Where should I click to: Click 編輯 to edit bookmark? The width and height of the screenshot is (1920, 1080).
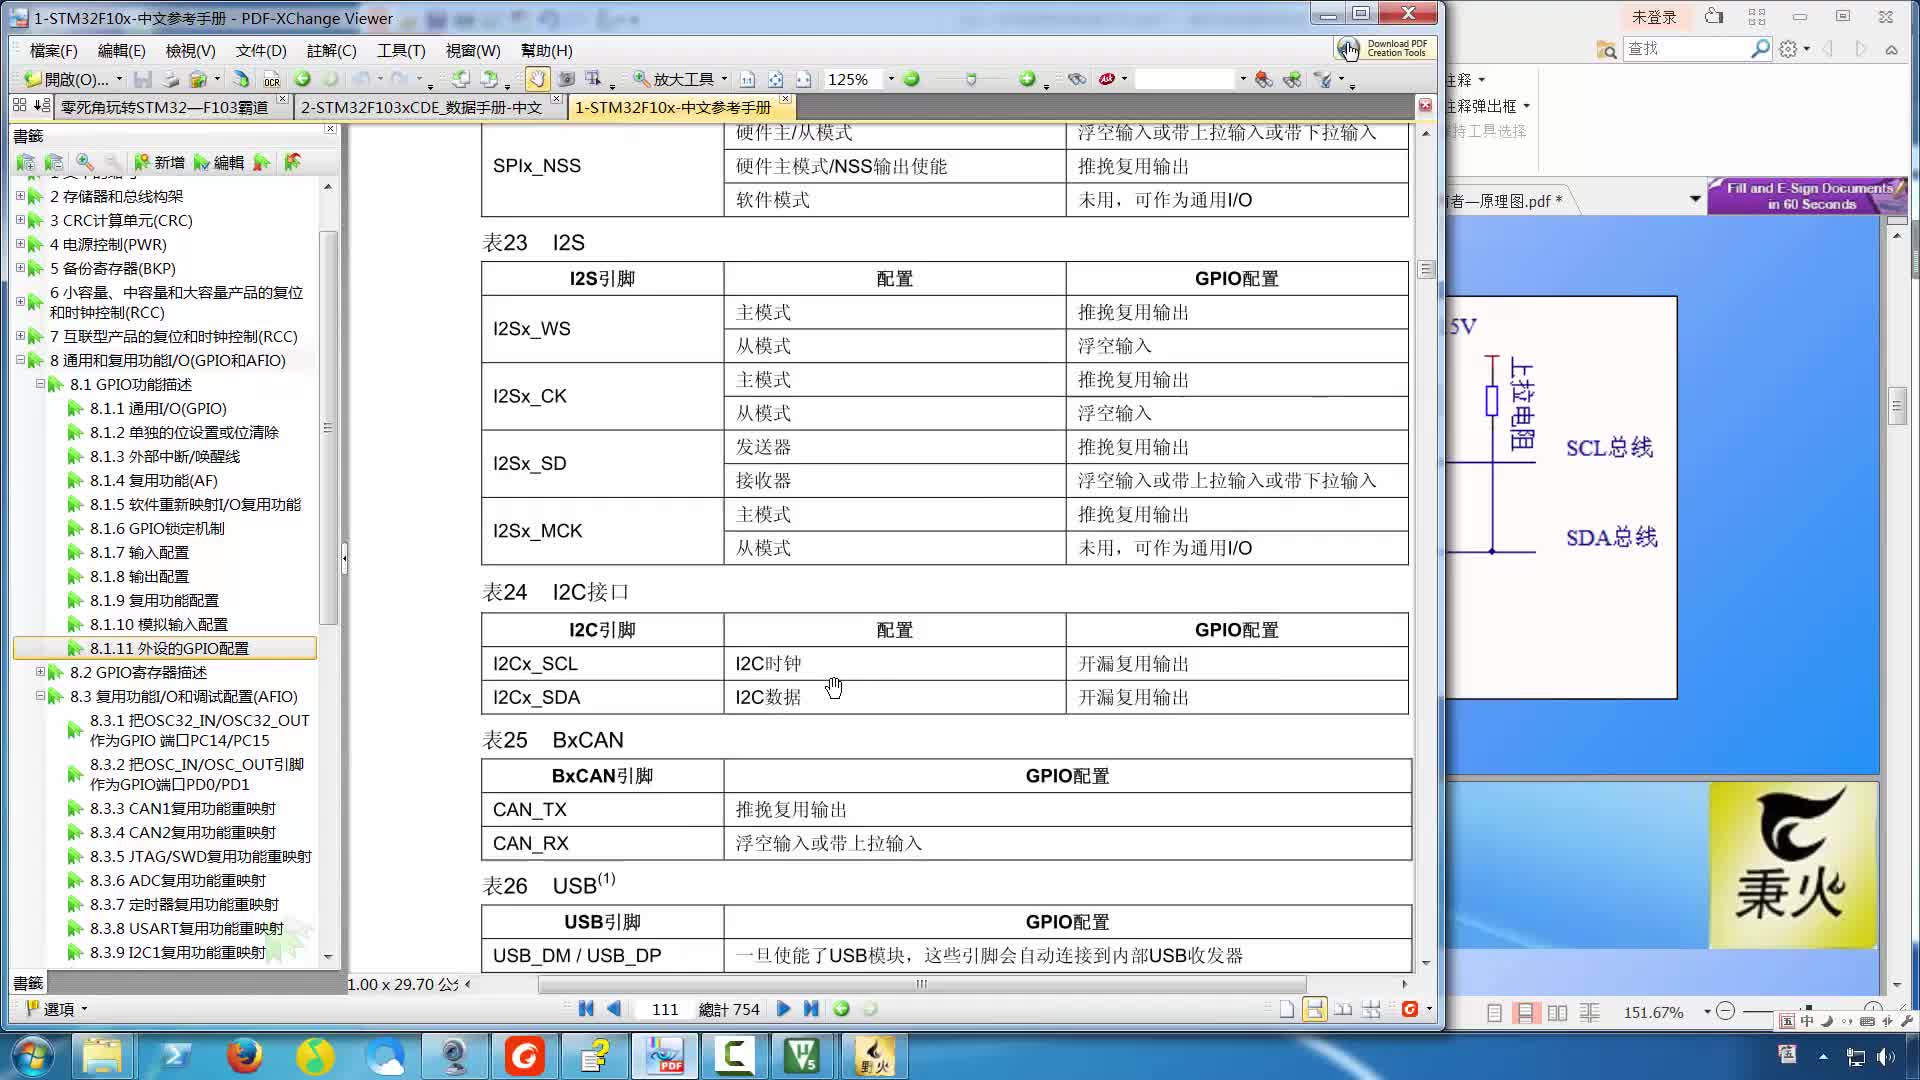coord(219,162)
